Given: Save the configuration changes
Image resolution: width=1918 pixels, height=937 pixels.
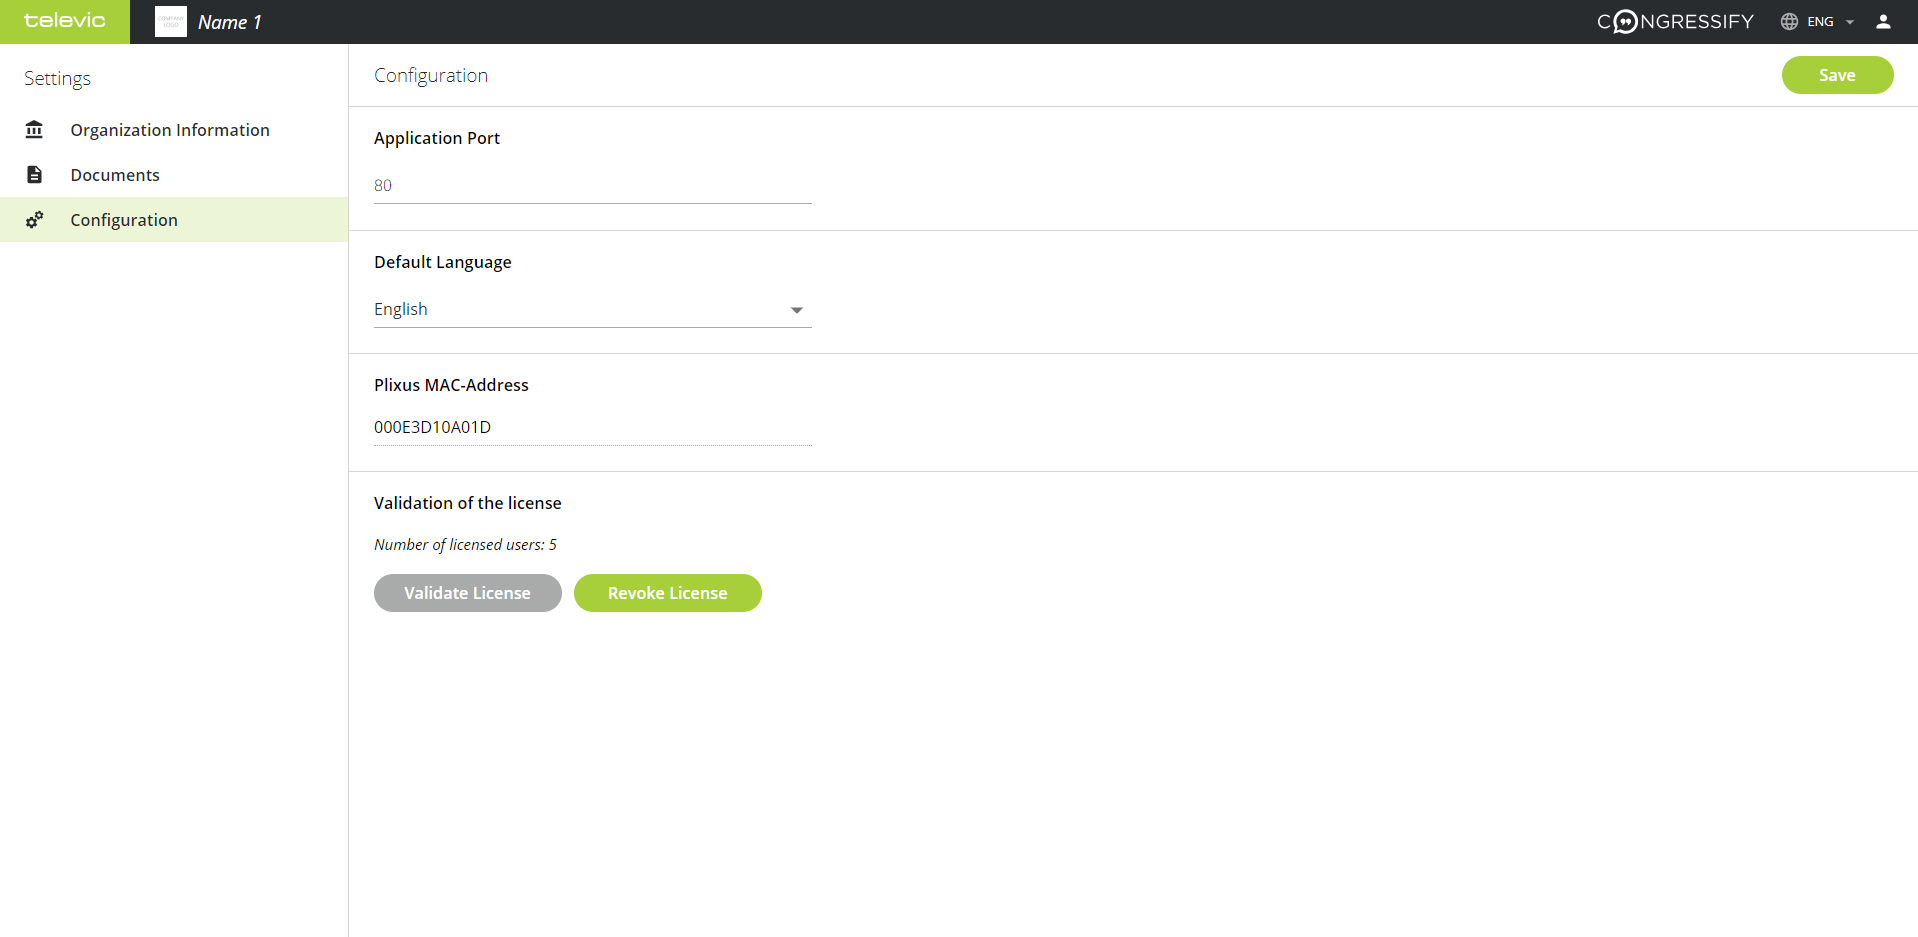Looking at the screenshot, I should coord(1836,75).
